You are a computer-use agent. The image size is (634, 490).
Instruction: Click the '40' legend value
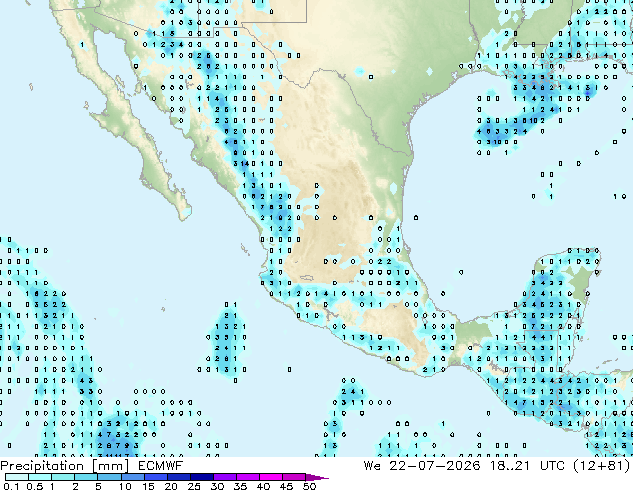point(263,486)
